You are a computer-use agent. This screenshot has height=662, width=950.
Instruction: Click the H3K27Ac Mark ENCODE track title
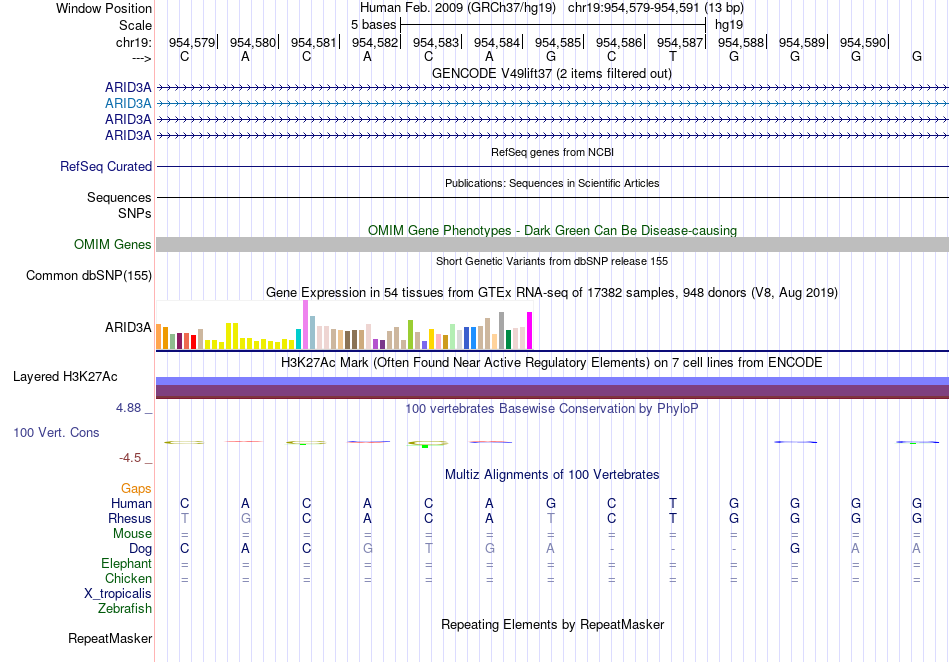tap(552, 363)
